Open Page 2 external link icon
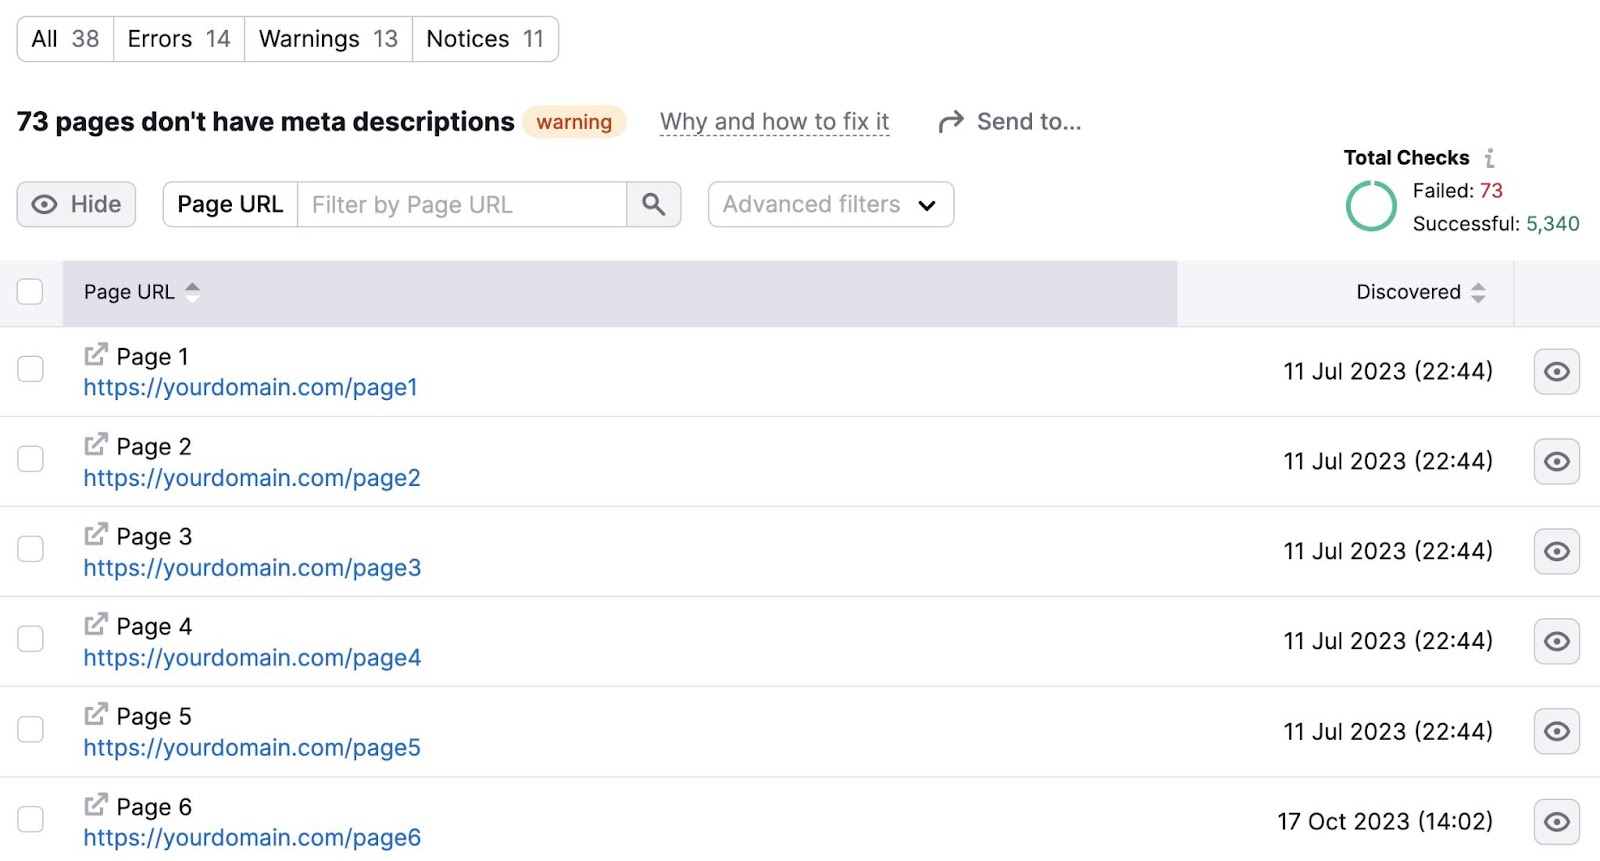The height and width of the screenshot is (861, 1600). click(x=96, y=445)
